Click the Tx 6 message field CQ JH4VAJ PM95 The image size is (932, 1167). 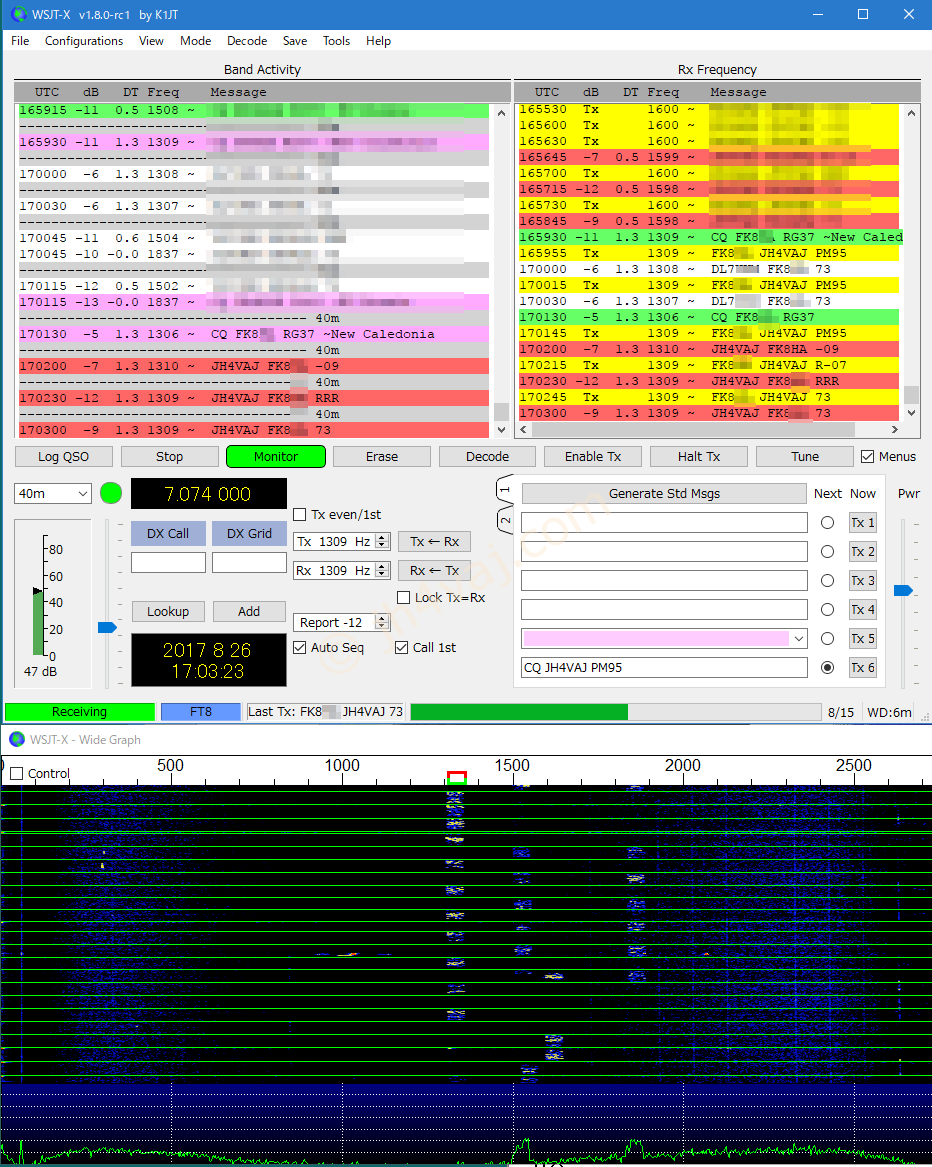[x=664, y=668]
